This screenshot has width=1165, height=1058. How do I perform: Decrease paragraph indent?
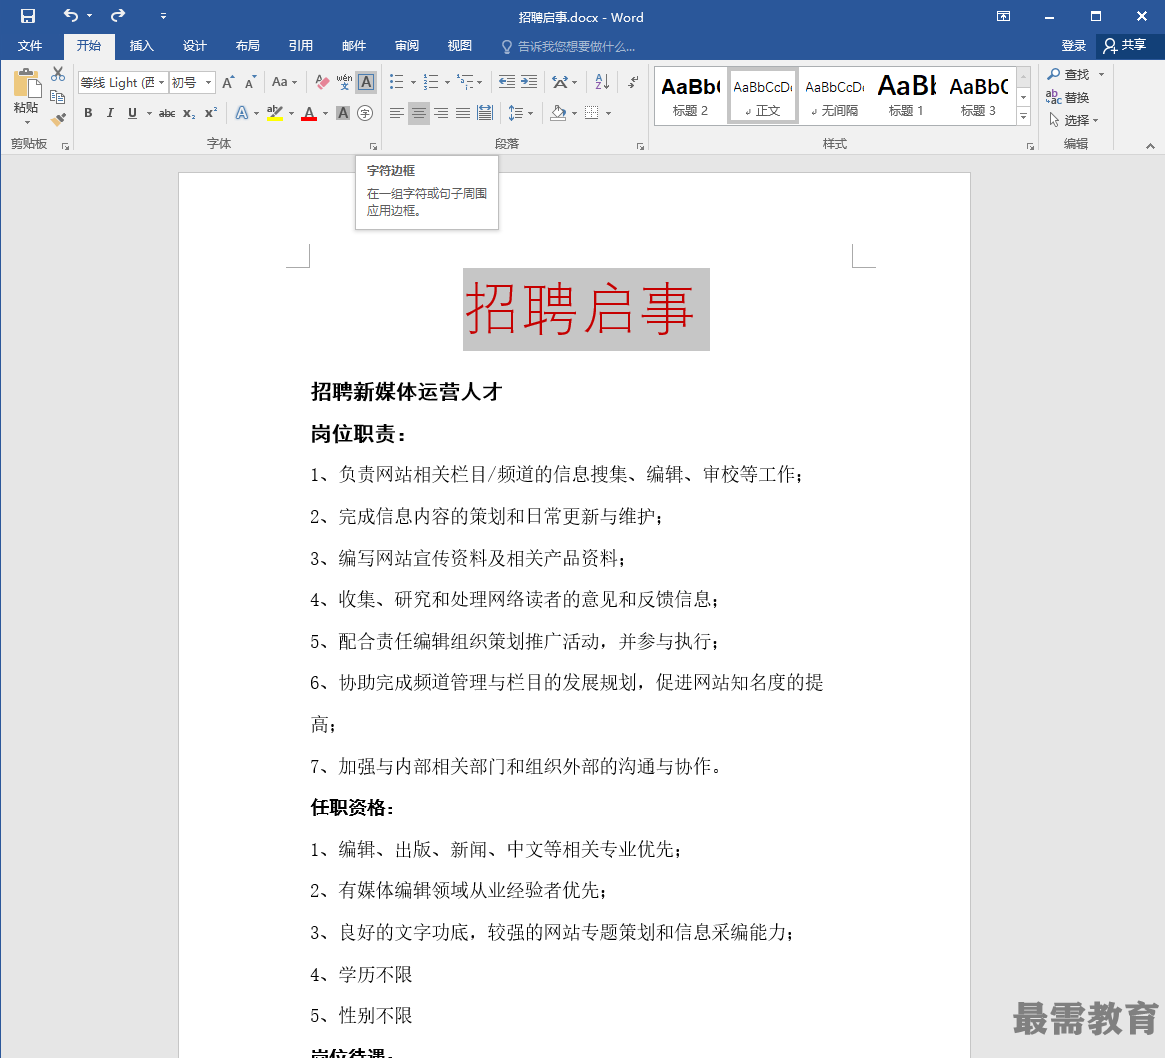[507, 82]
